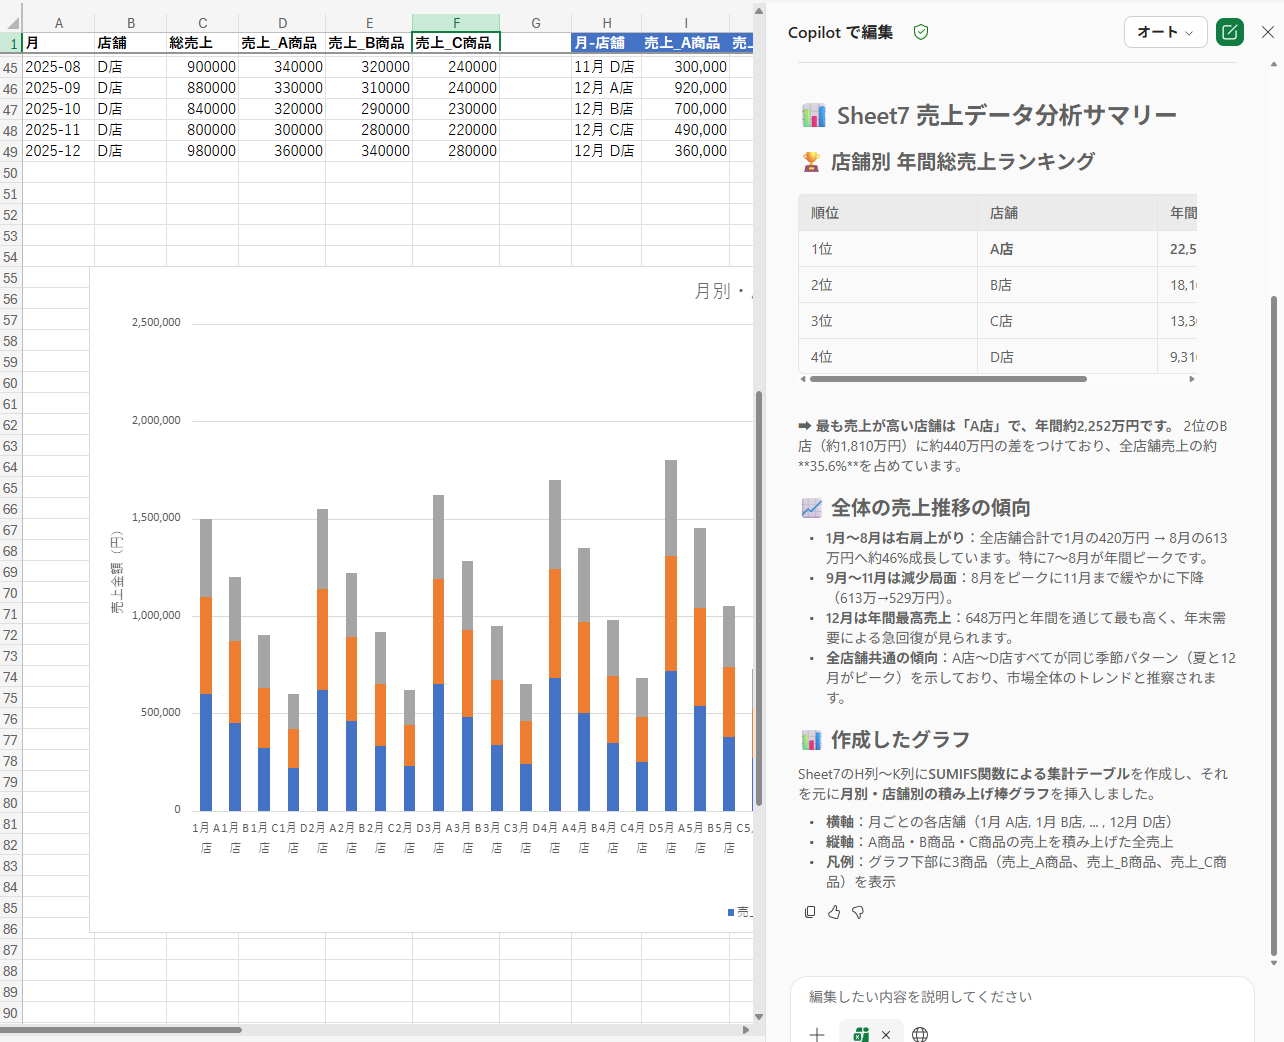Image resolution: width=1284 pixels, height=1042 pixels.
Task: Give thumbs up to Copilot response
Action: tap(834, 912)
